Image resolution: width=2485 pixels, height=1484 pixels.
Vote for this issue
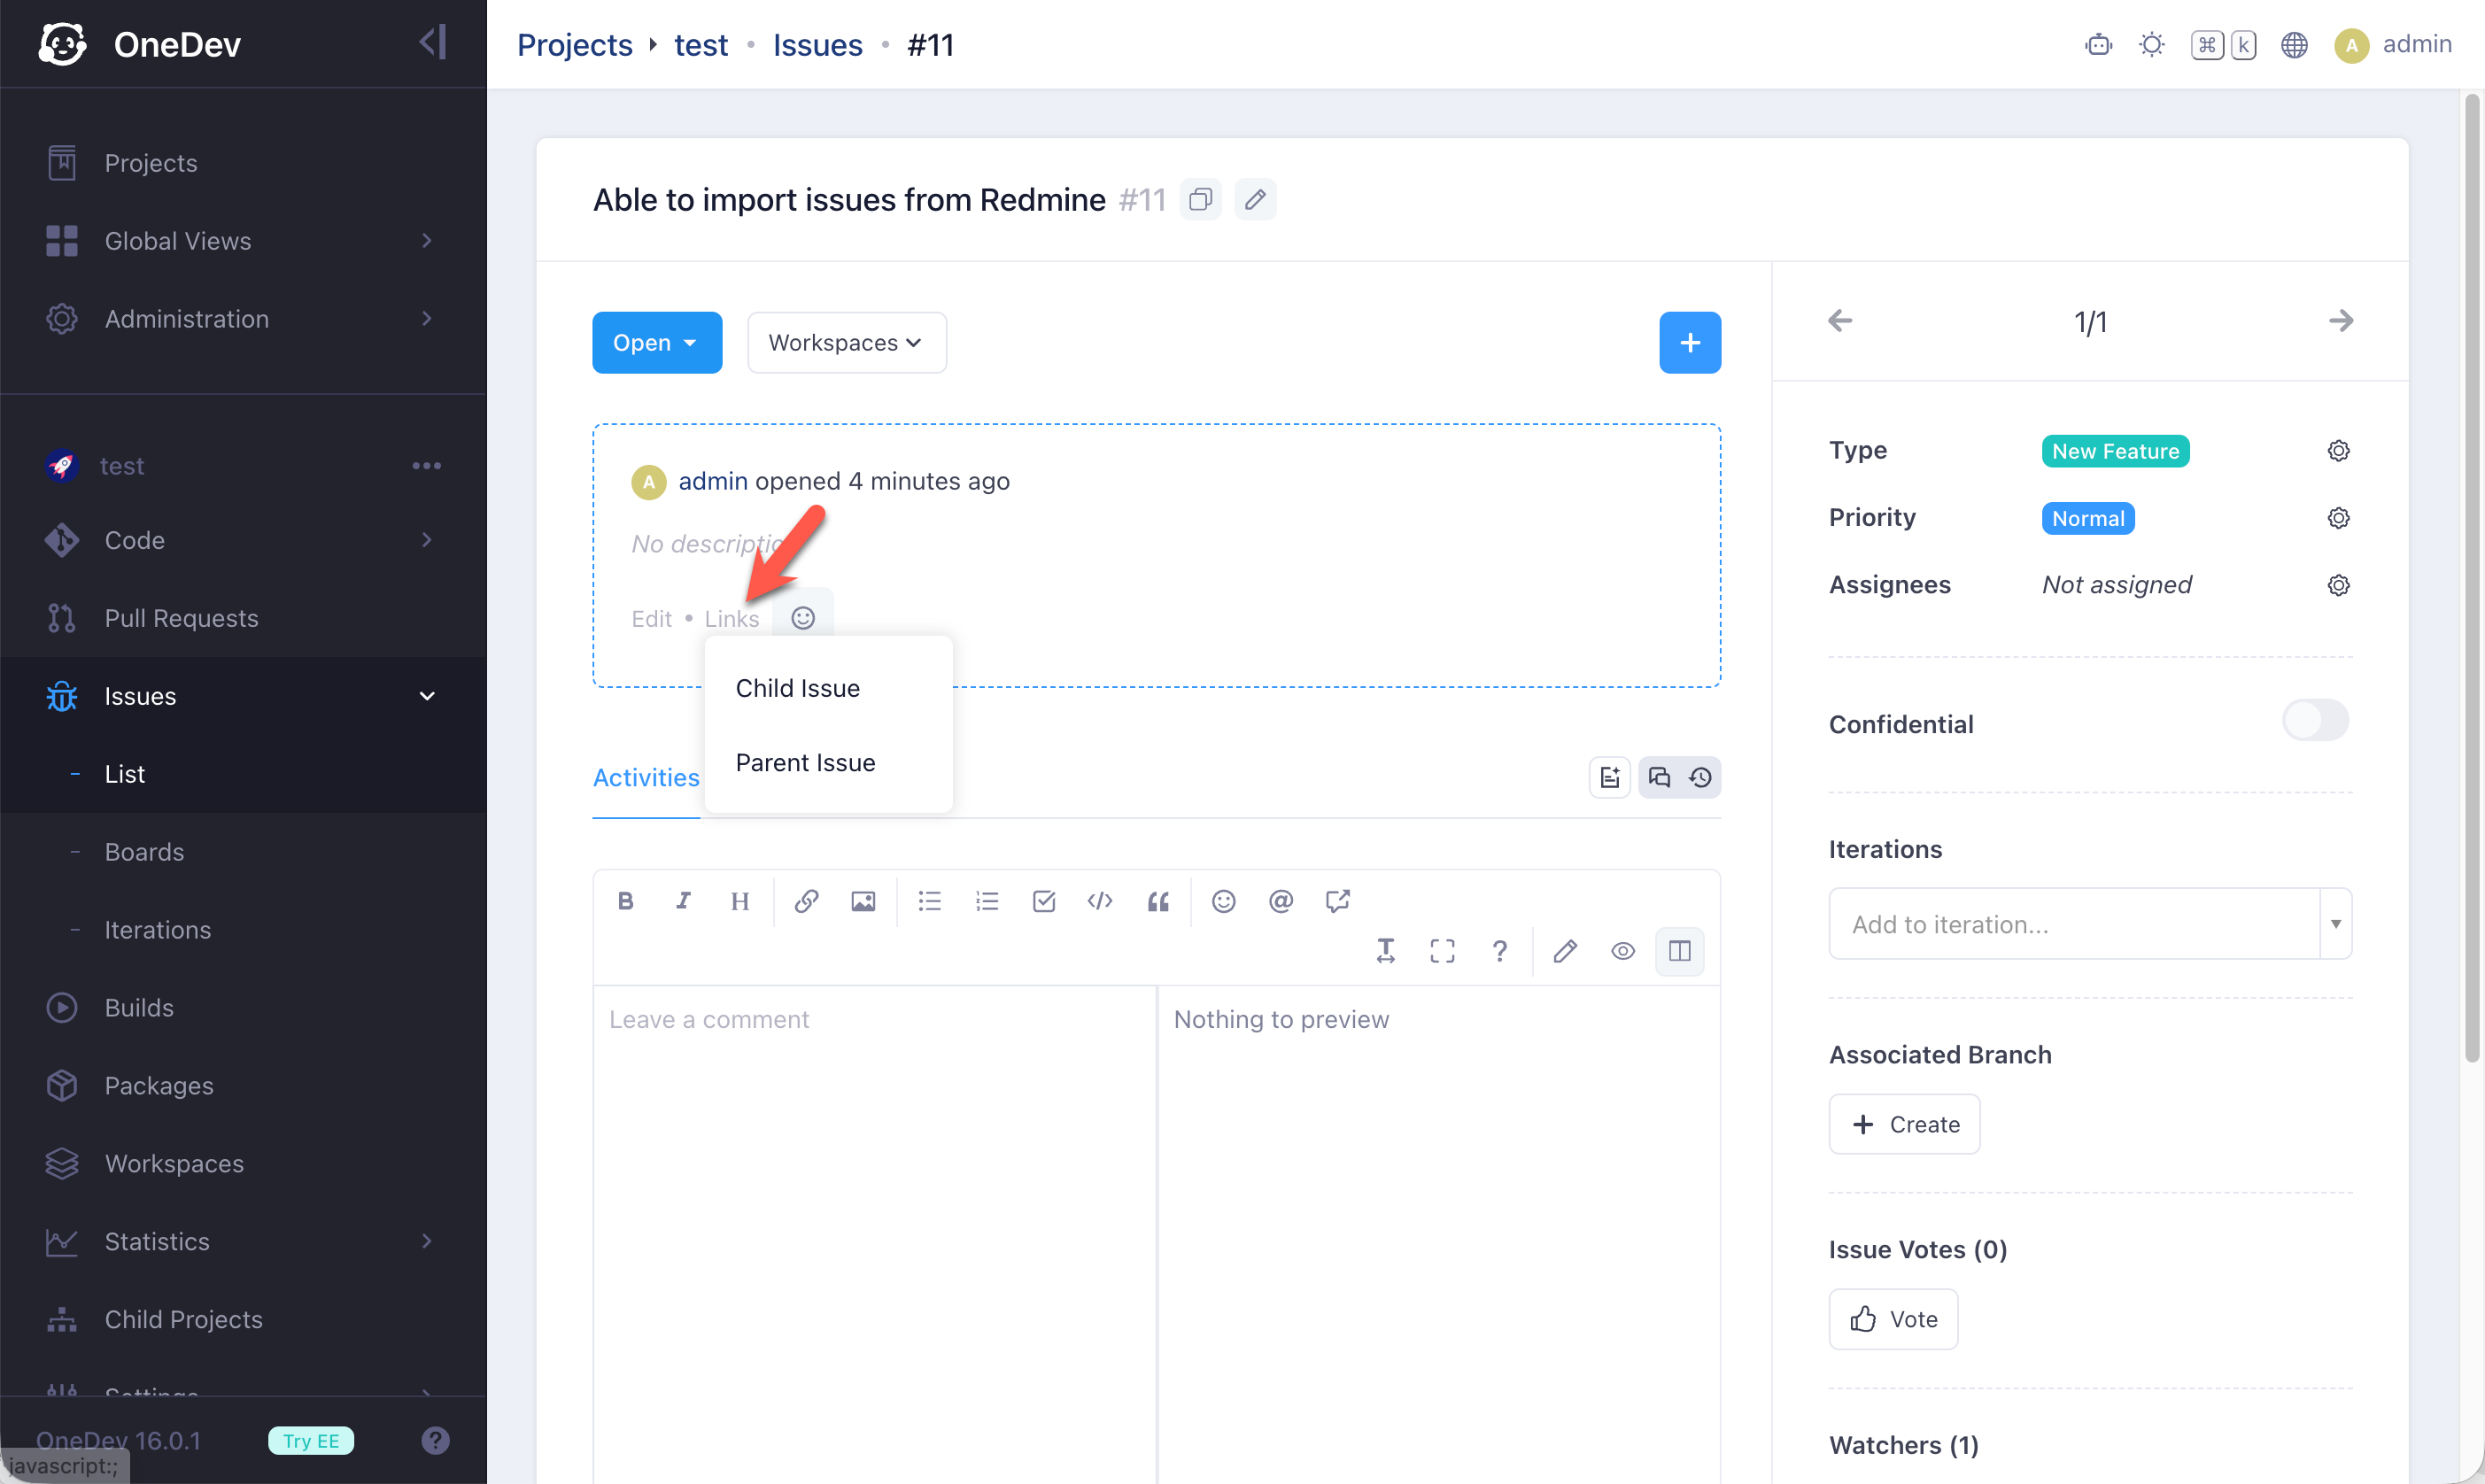point(1892,1318)
